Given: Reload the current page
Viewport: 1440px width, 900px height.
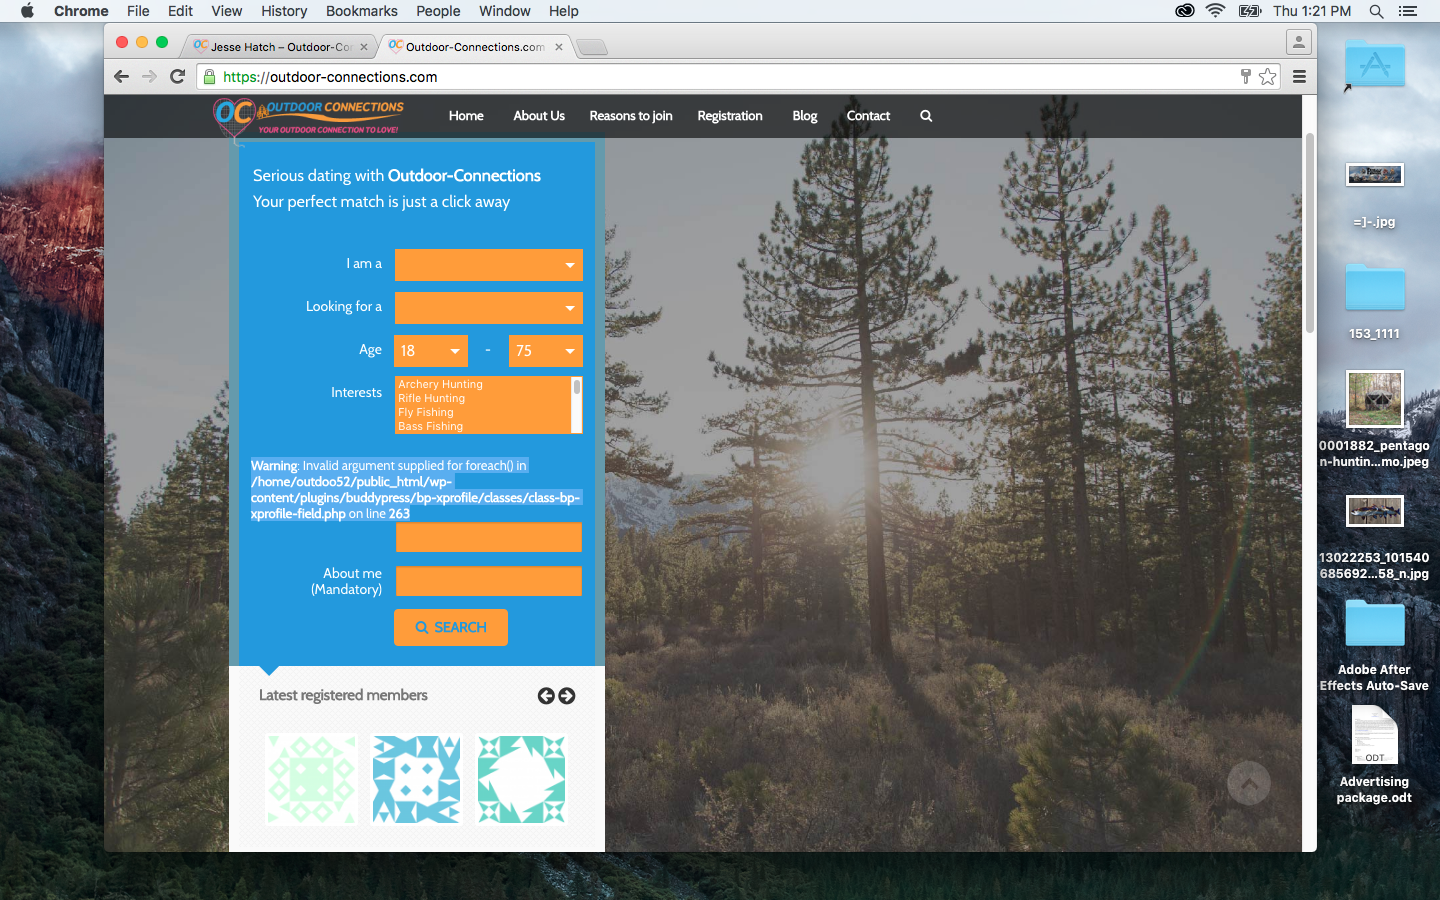Looking at the screenshot, I should 178,77.
